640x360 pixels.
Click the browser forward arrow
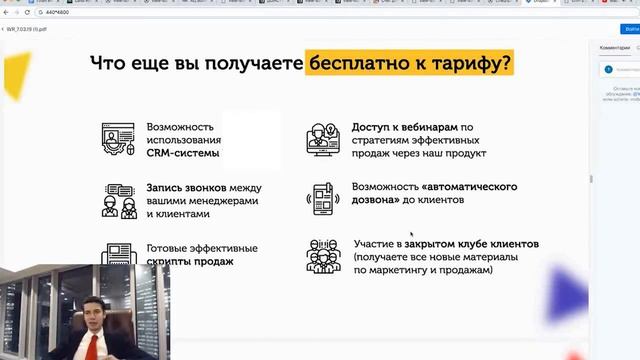[x=17, y=12]
